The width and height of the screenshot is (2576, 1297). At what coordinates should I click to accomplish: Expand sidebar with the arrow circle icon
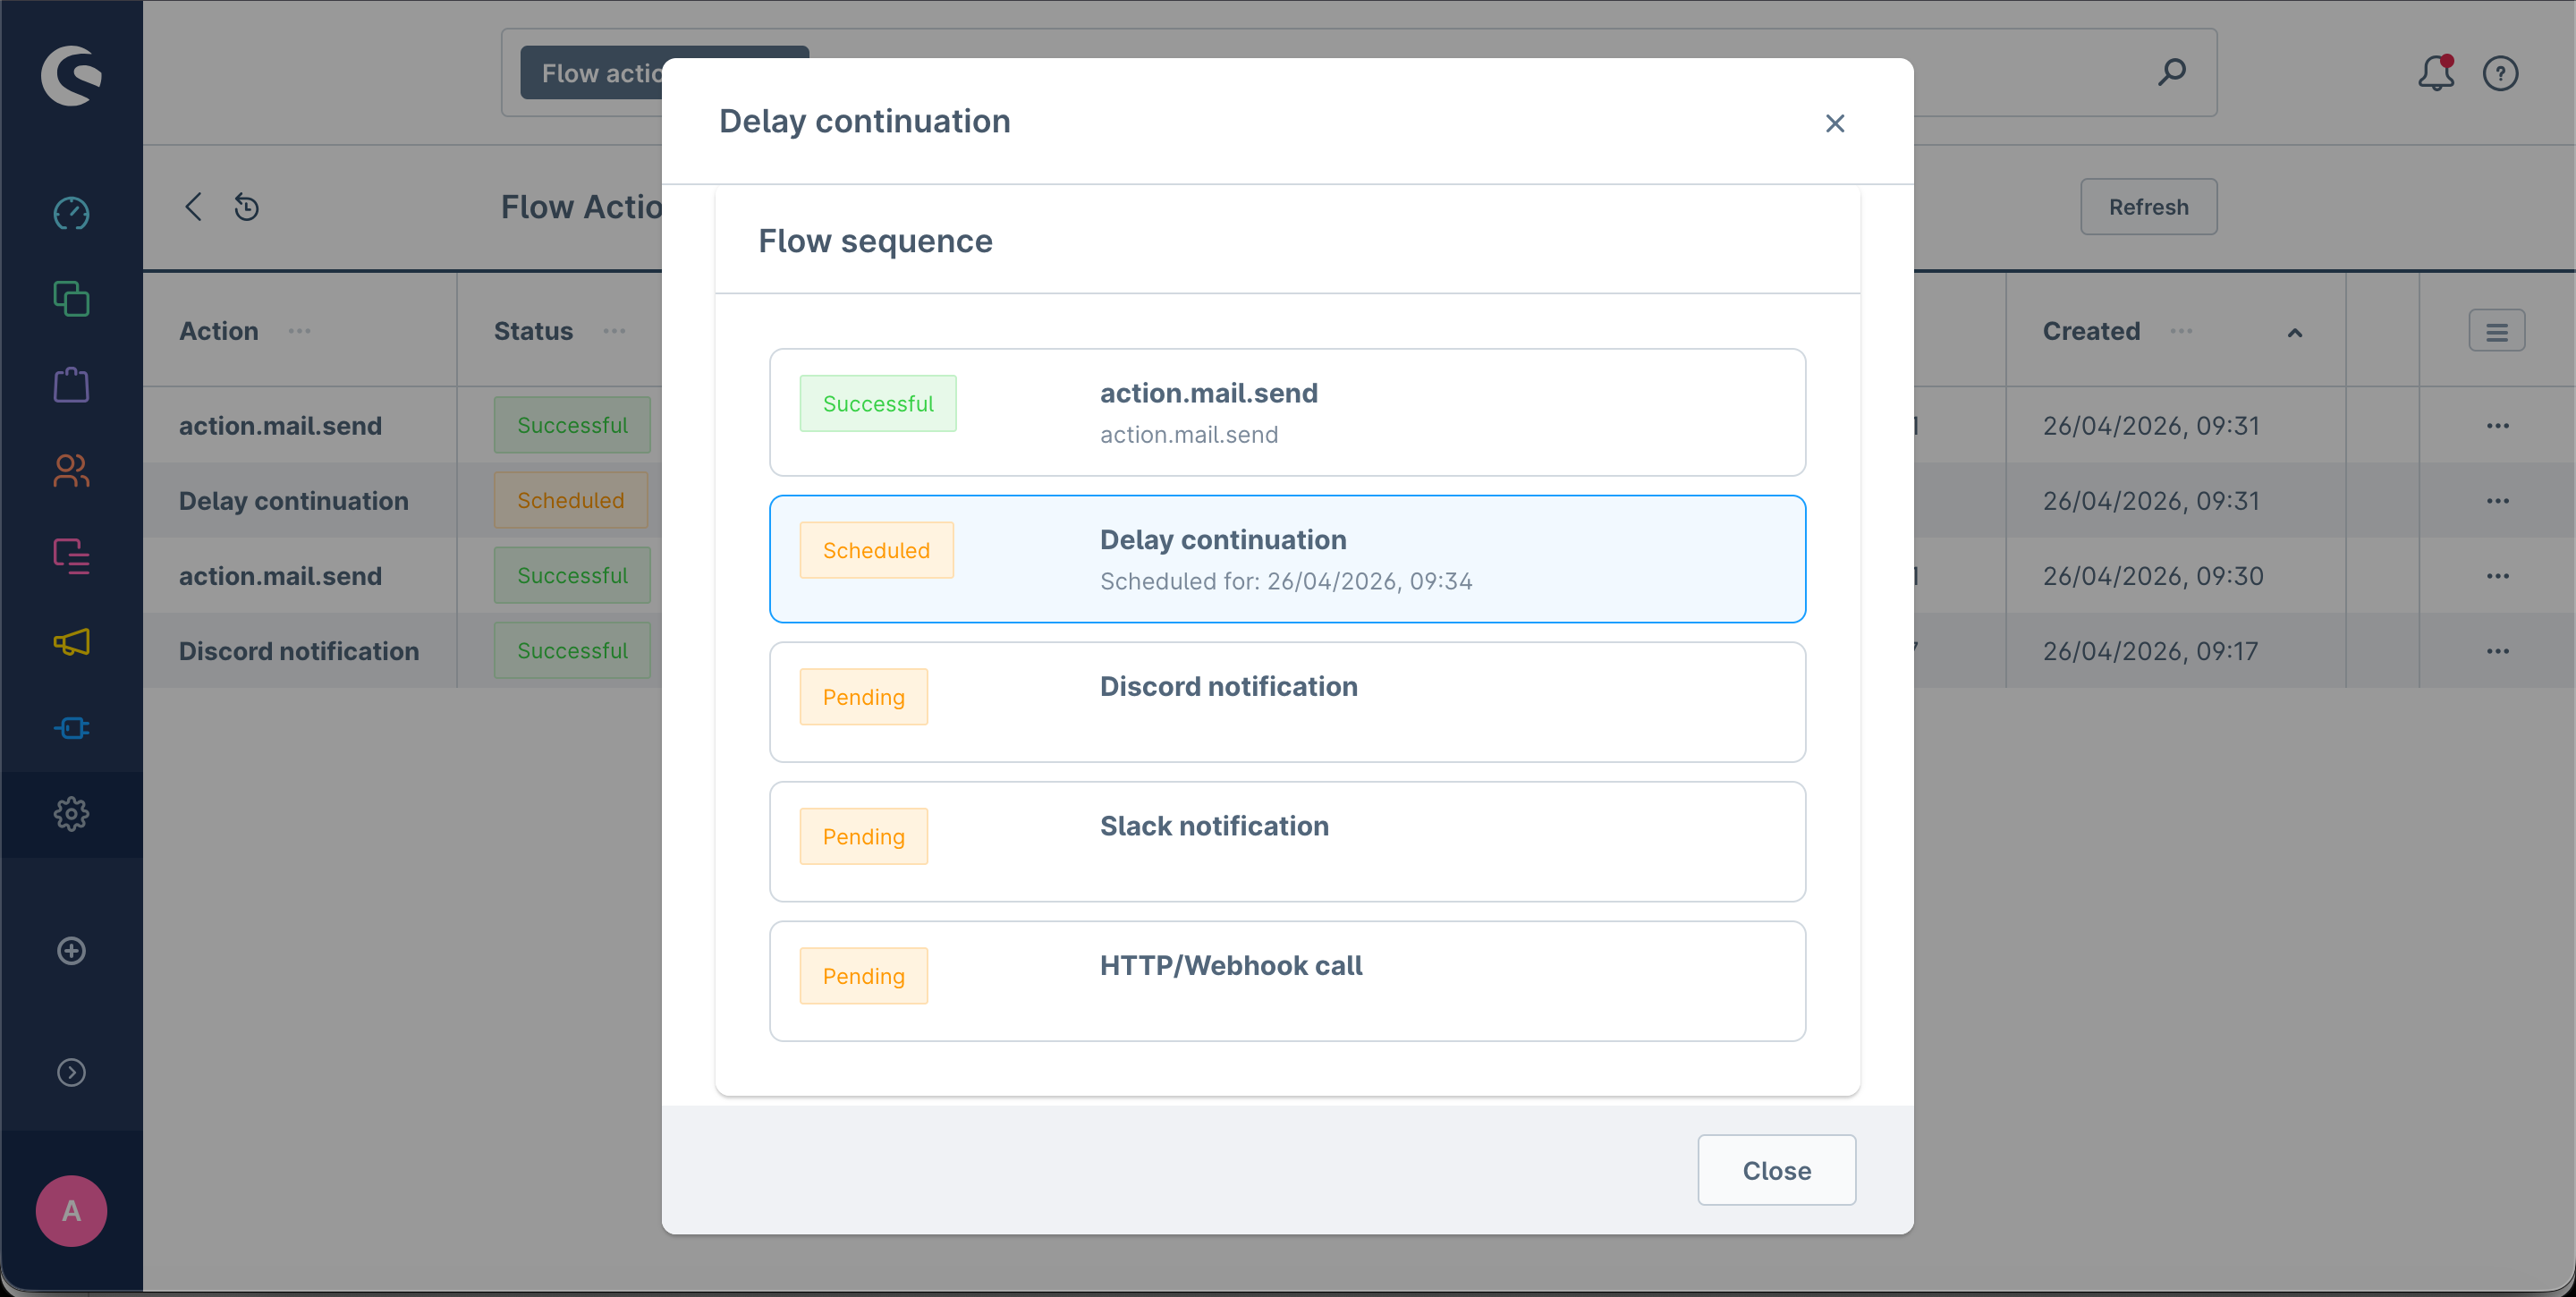pyautogui.click(x=71, y=1072)
